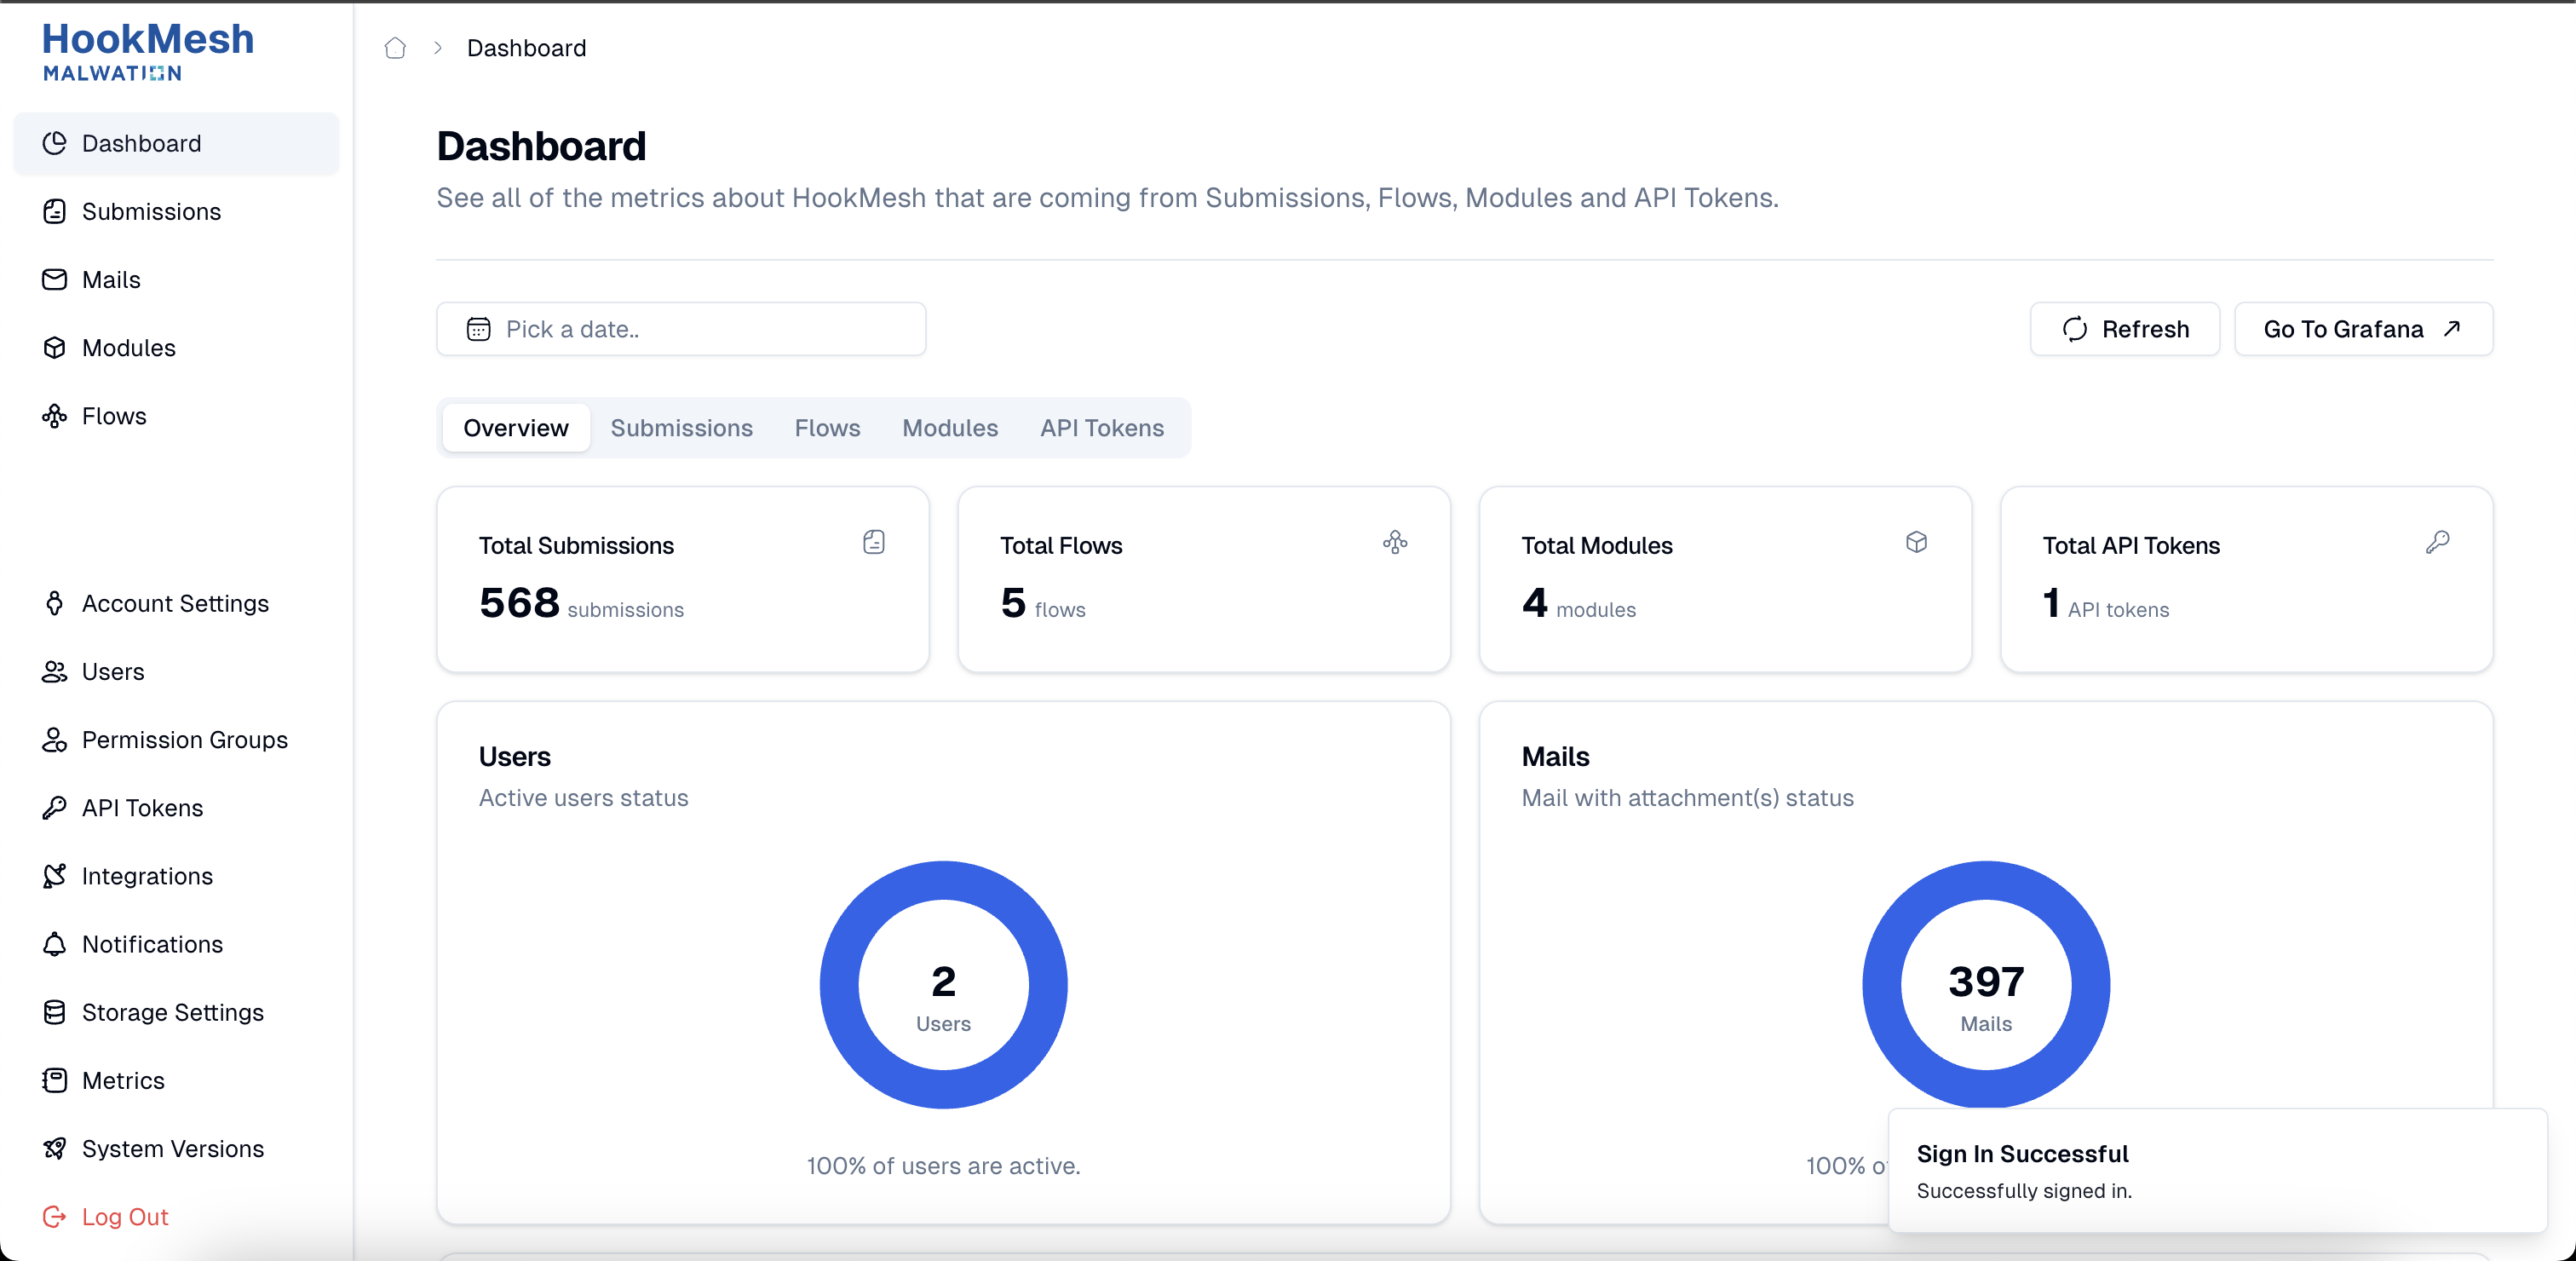Image resolution: width=2576 pixels, height=1261 pixels.
Task: Click the home icon in breadcrumb
Action: coord(395,48)
